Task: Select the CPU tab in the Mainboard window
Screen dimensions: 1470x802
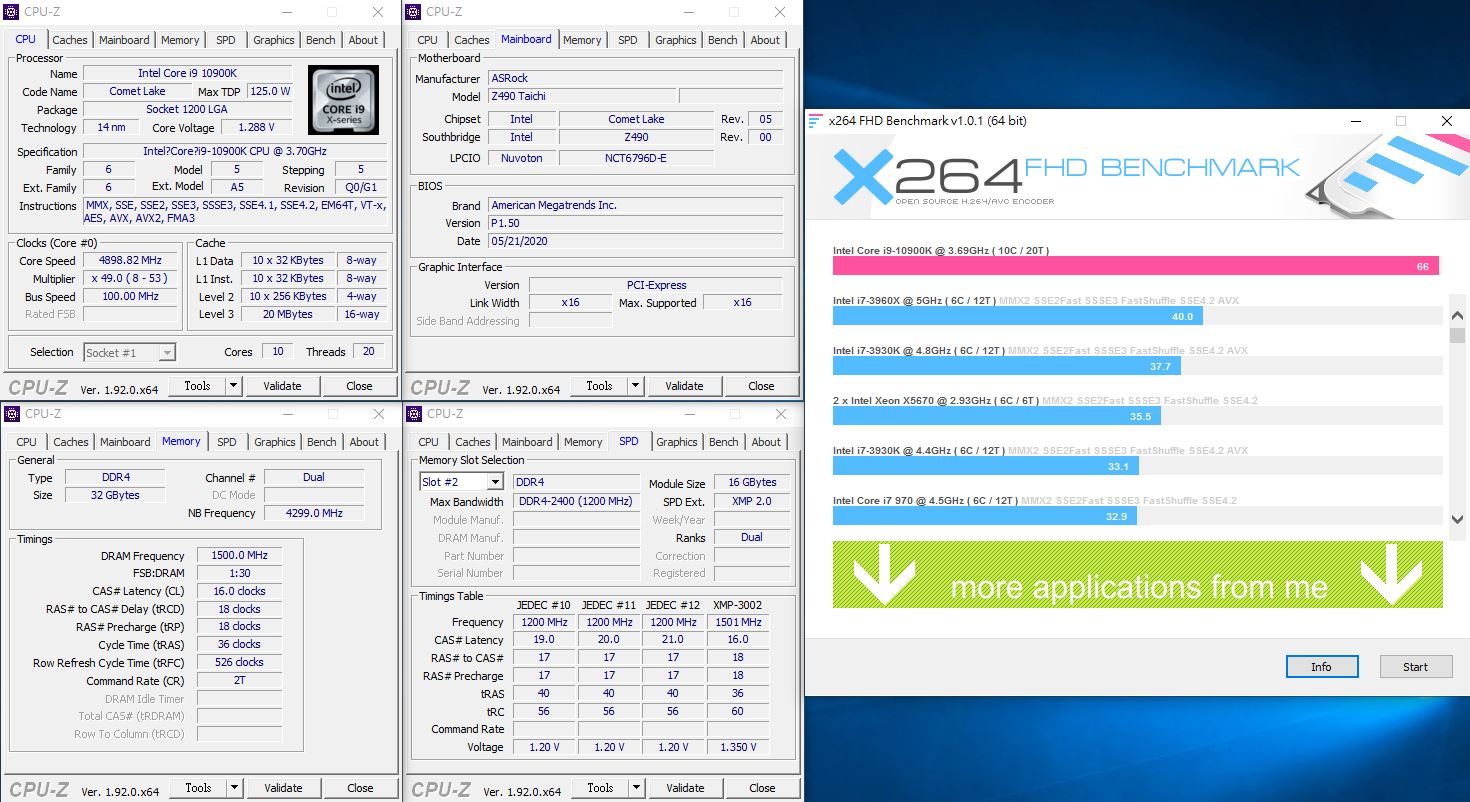Action: click(428, 40)
